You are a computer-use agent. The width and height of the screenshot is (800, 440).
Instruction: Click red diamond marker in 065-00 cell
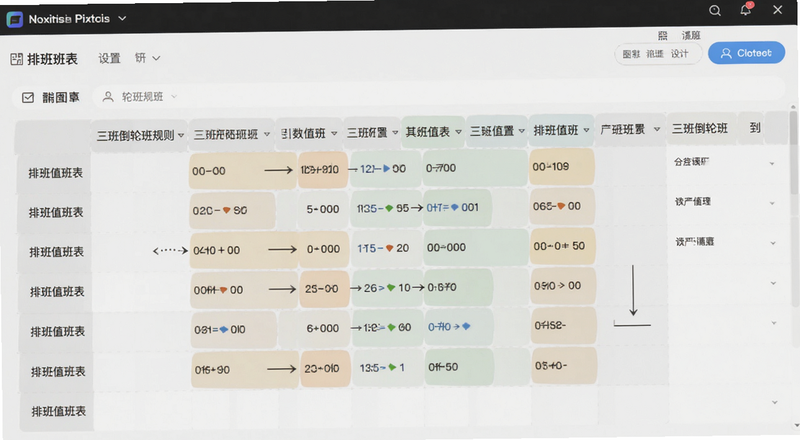[x=561, y=206]
